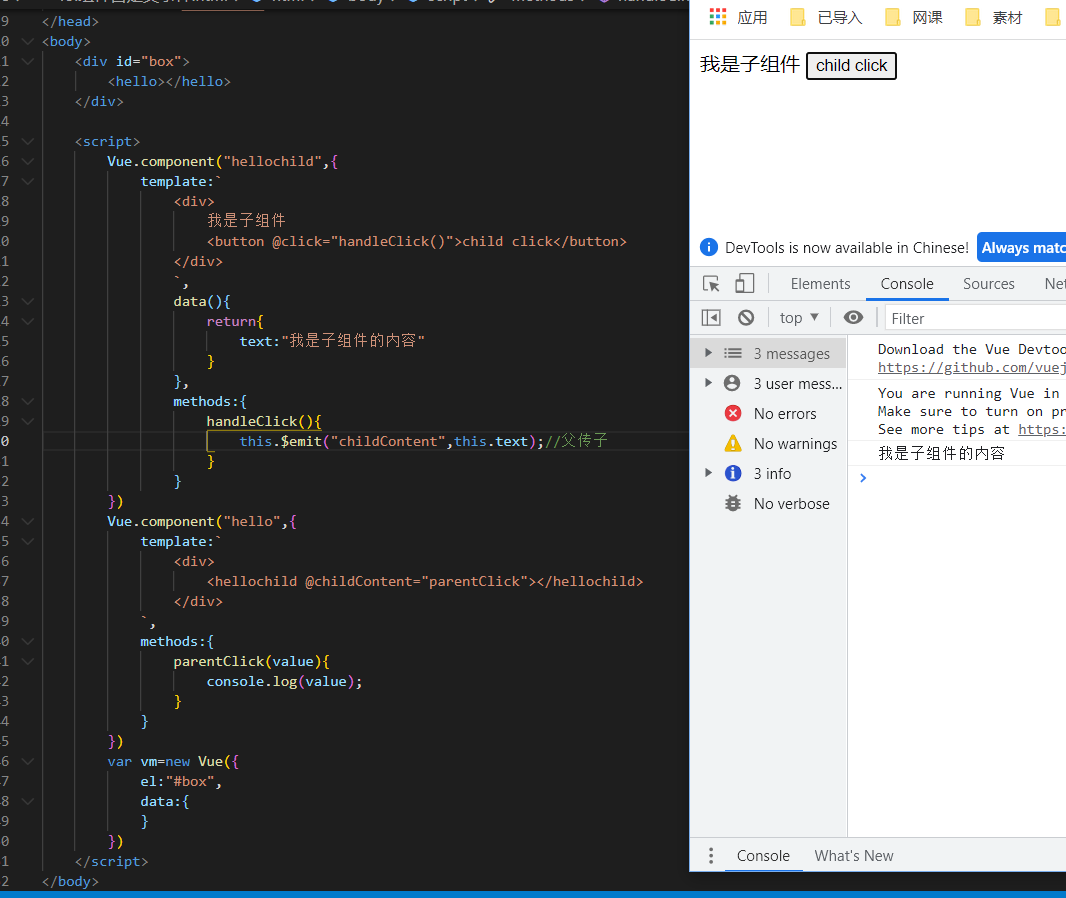Toggle the console sidebar panel icon
Screen dimensions: 1066x898
coord(711,317)
